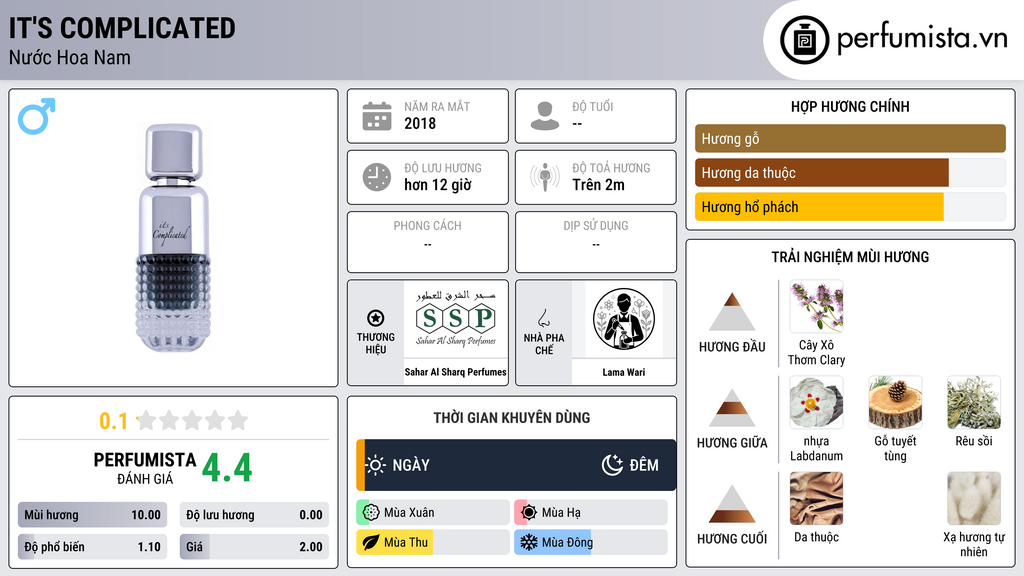
Task: Open the Sahar Al Sharq Perfumes brand link
Action: pos(456,372)
